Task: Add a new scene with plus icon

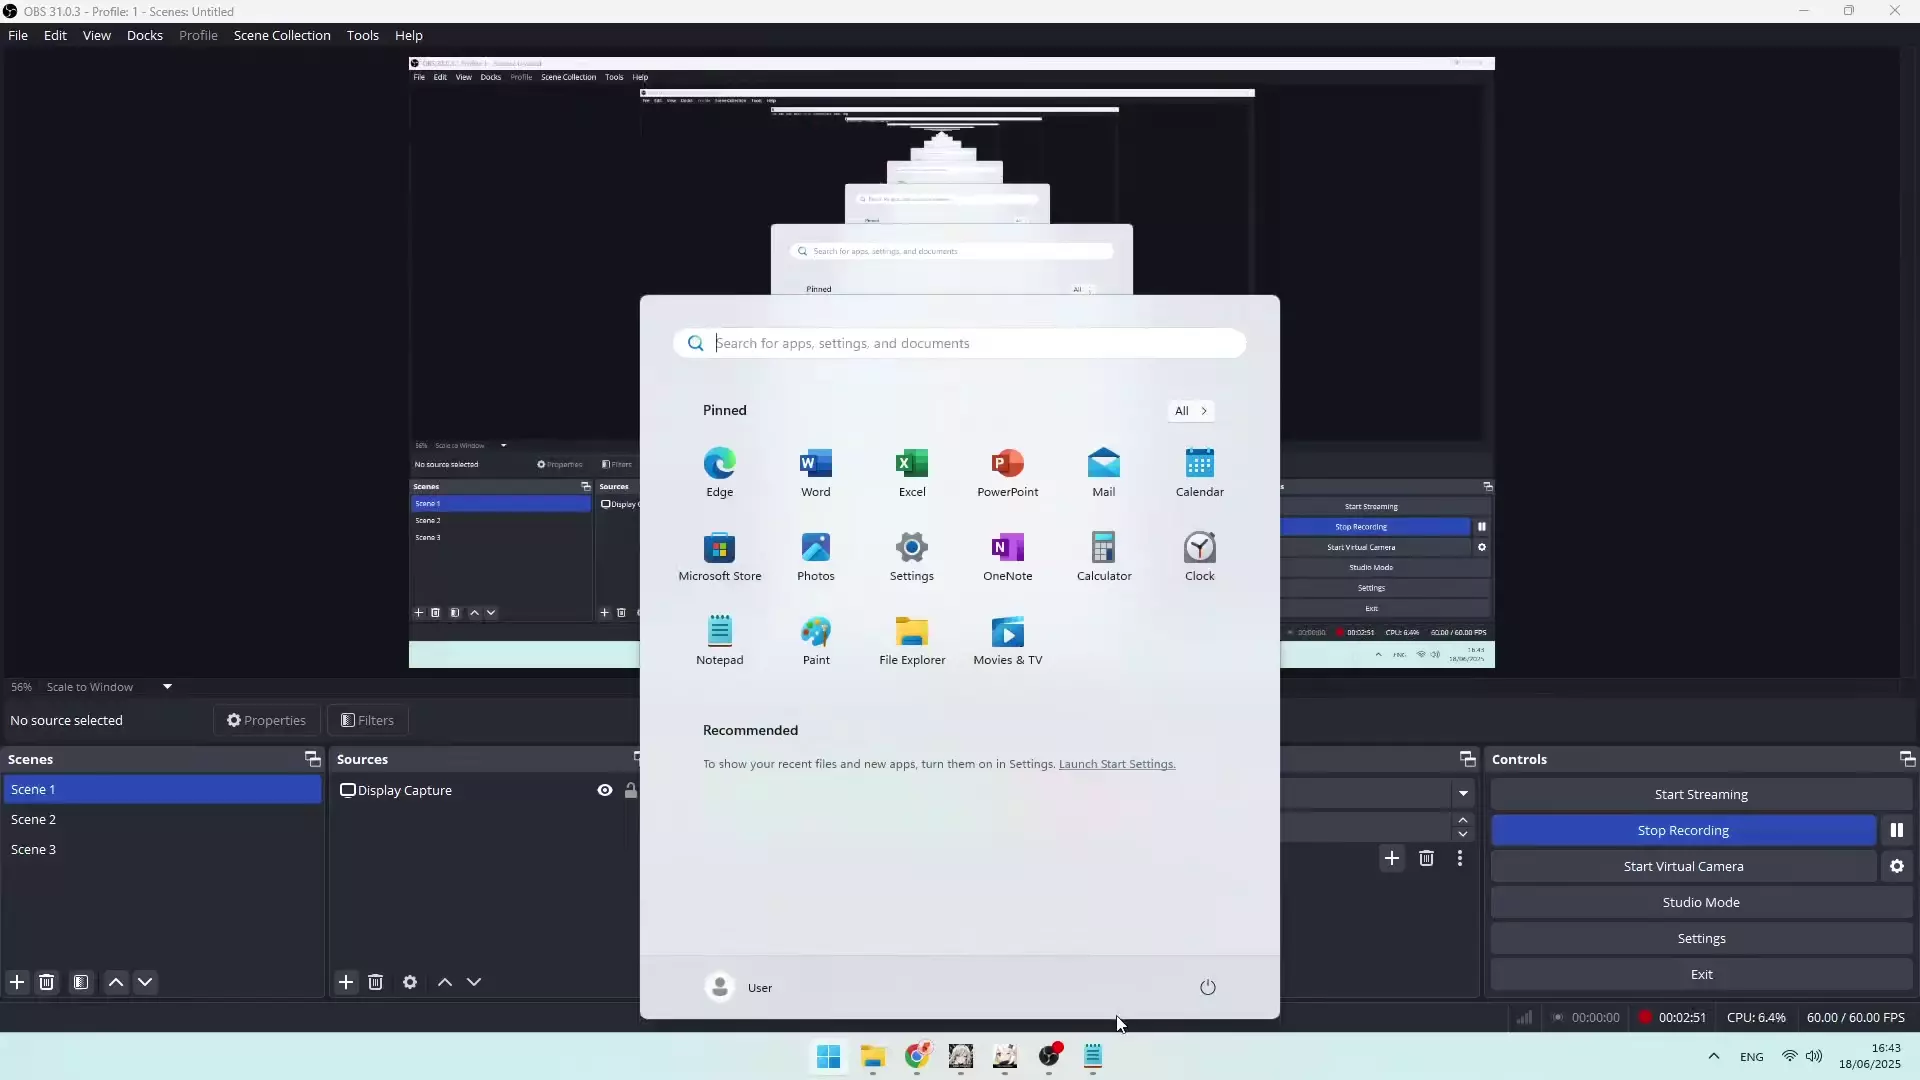Action: pos(17,982)
